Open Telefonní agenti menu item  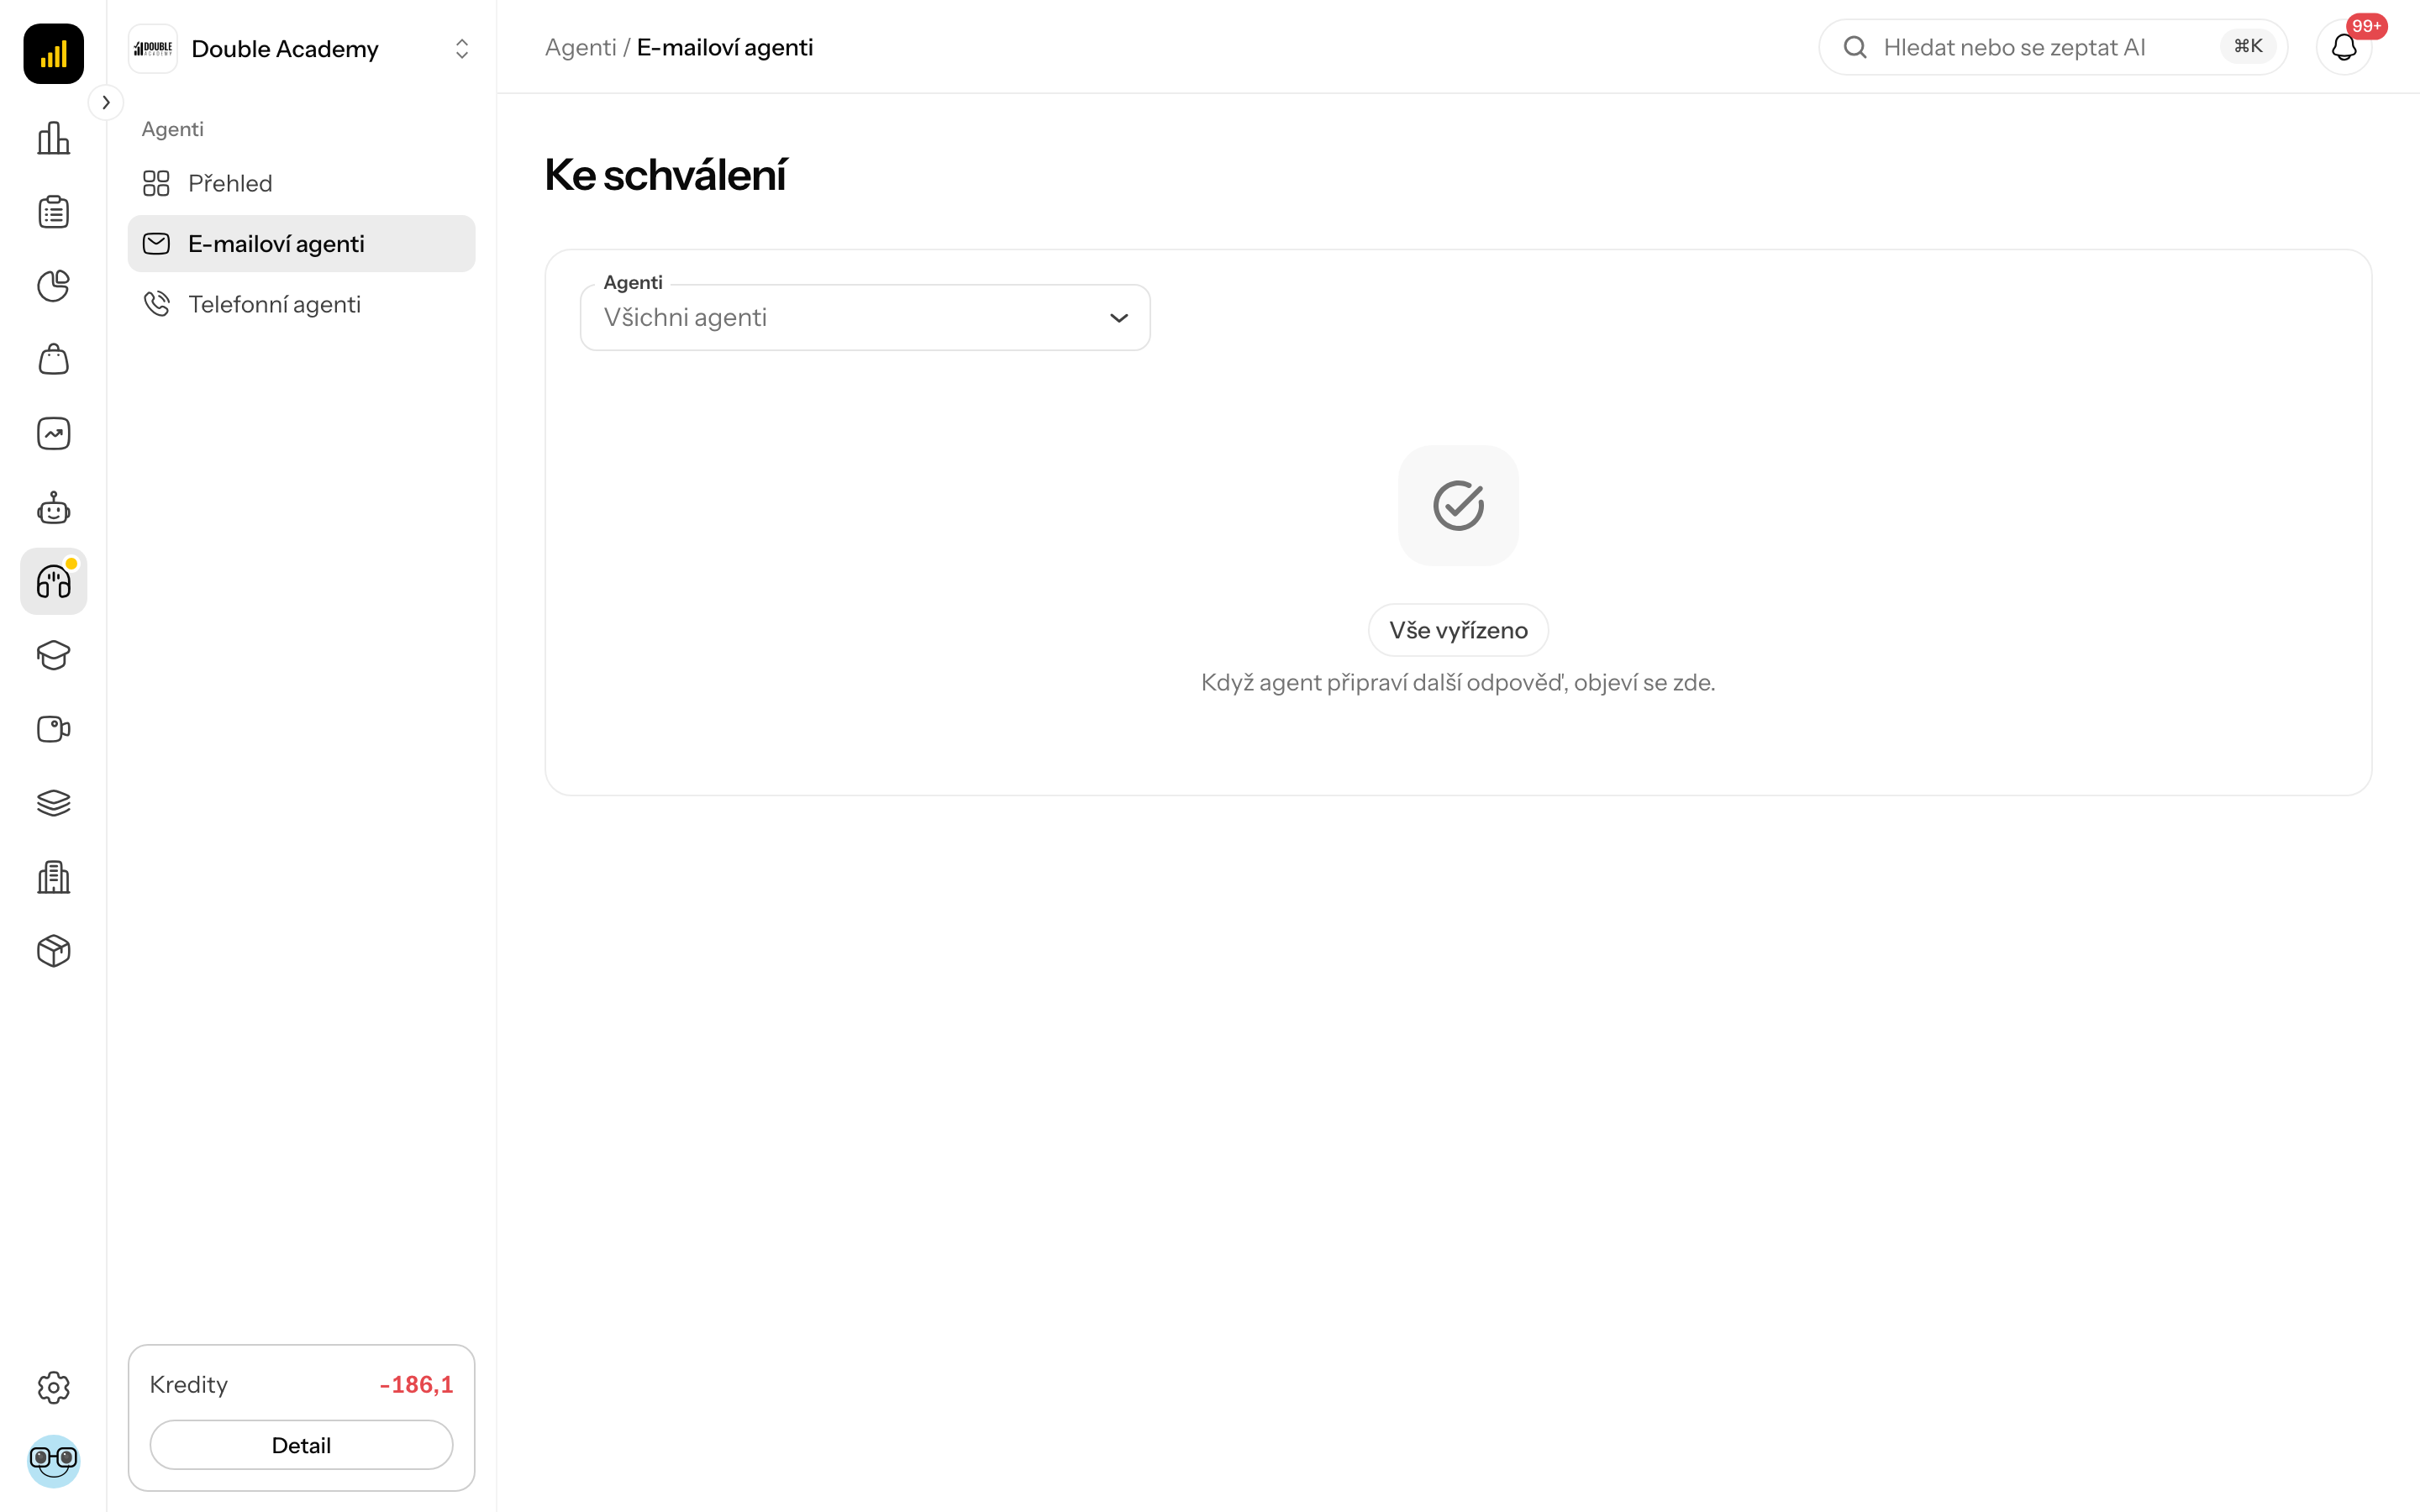click(301, 304)
